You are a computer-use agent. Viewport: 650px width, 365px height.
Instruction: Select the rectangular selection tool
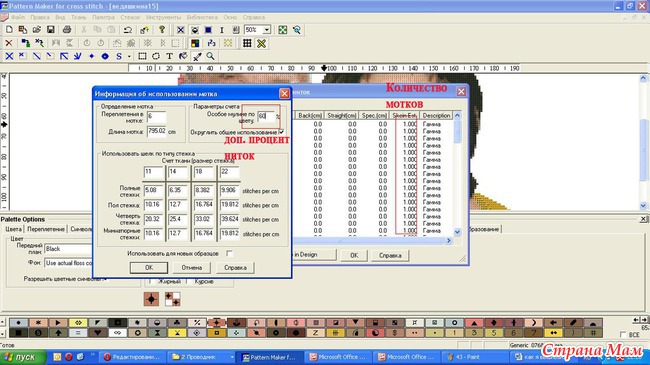click(142, 56)
